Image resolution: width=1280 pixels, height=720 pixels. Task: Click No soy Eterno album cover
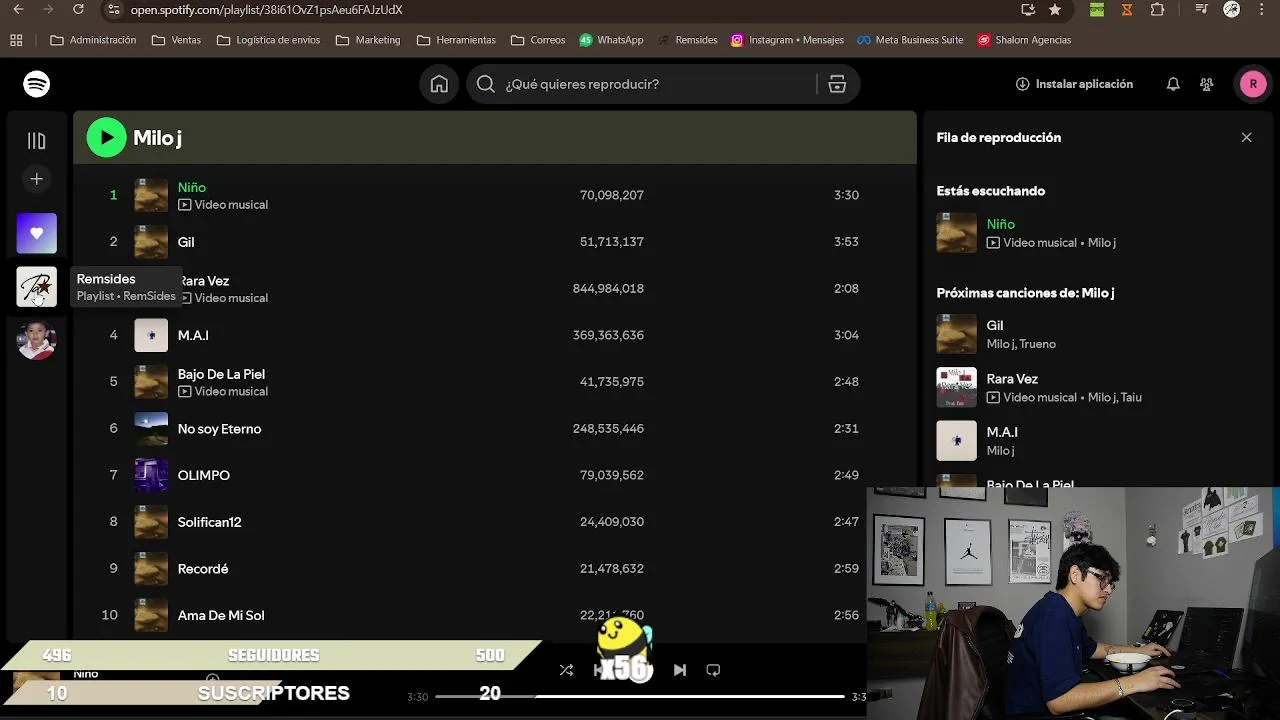click(x=151, y=428)
